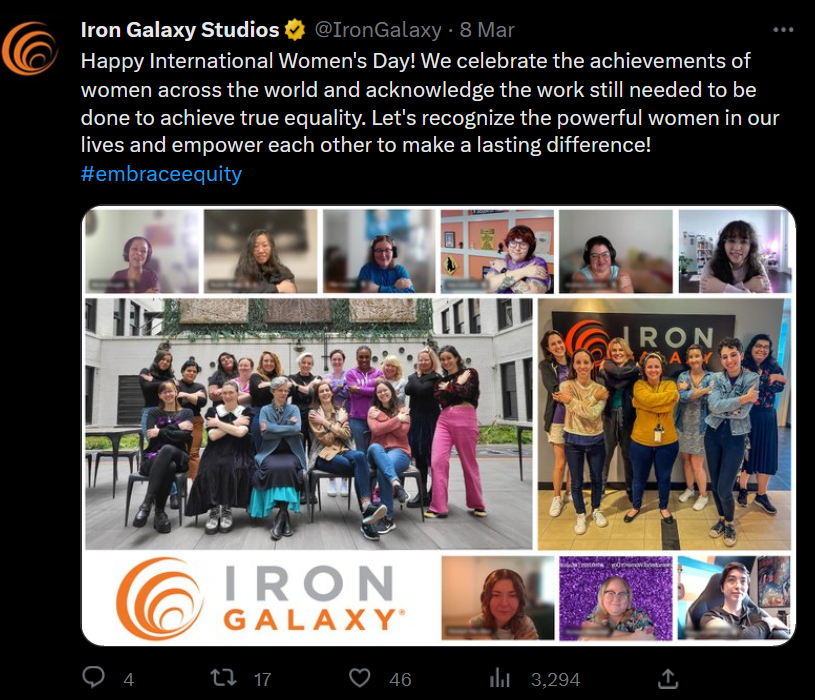Click the gold verified badge
The height and width of the screenshot is (700, 815).
click(x=296, y=30)
